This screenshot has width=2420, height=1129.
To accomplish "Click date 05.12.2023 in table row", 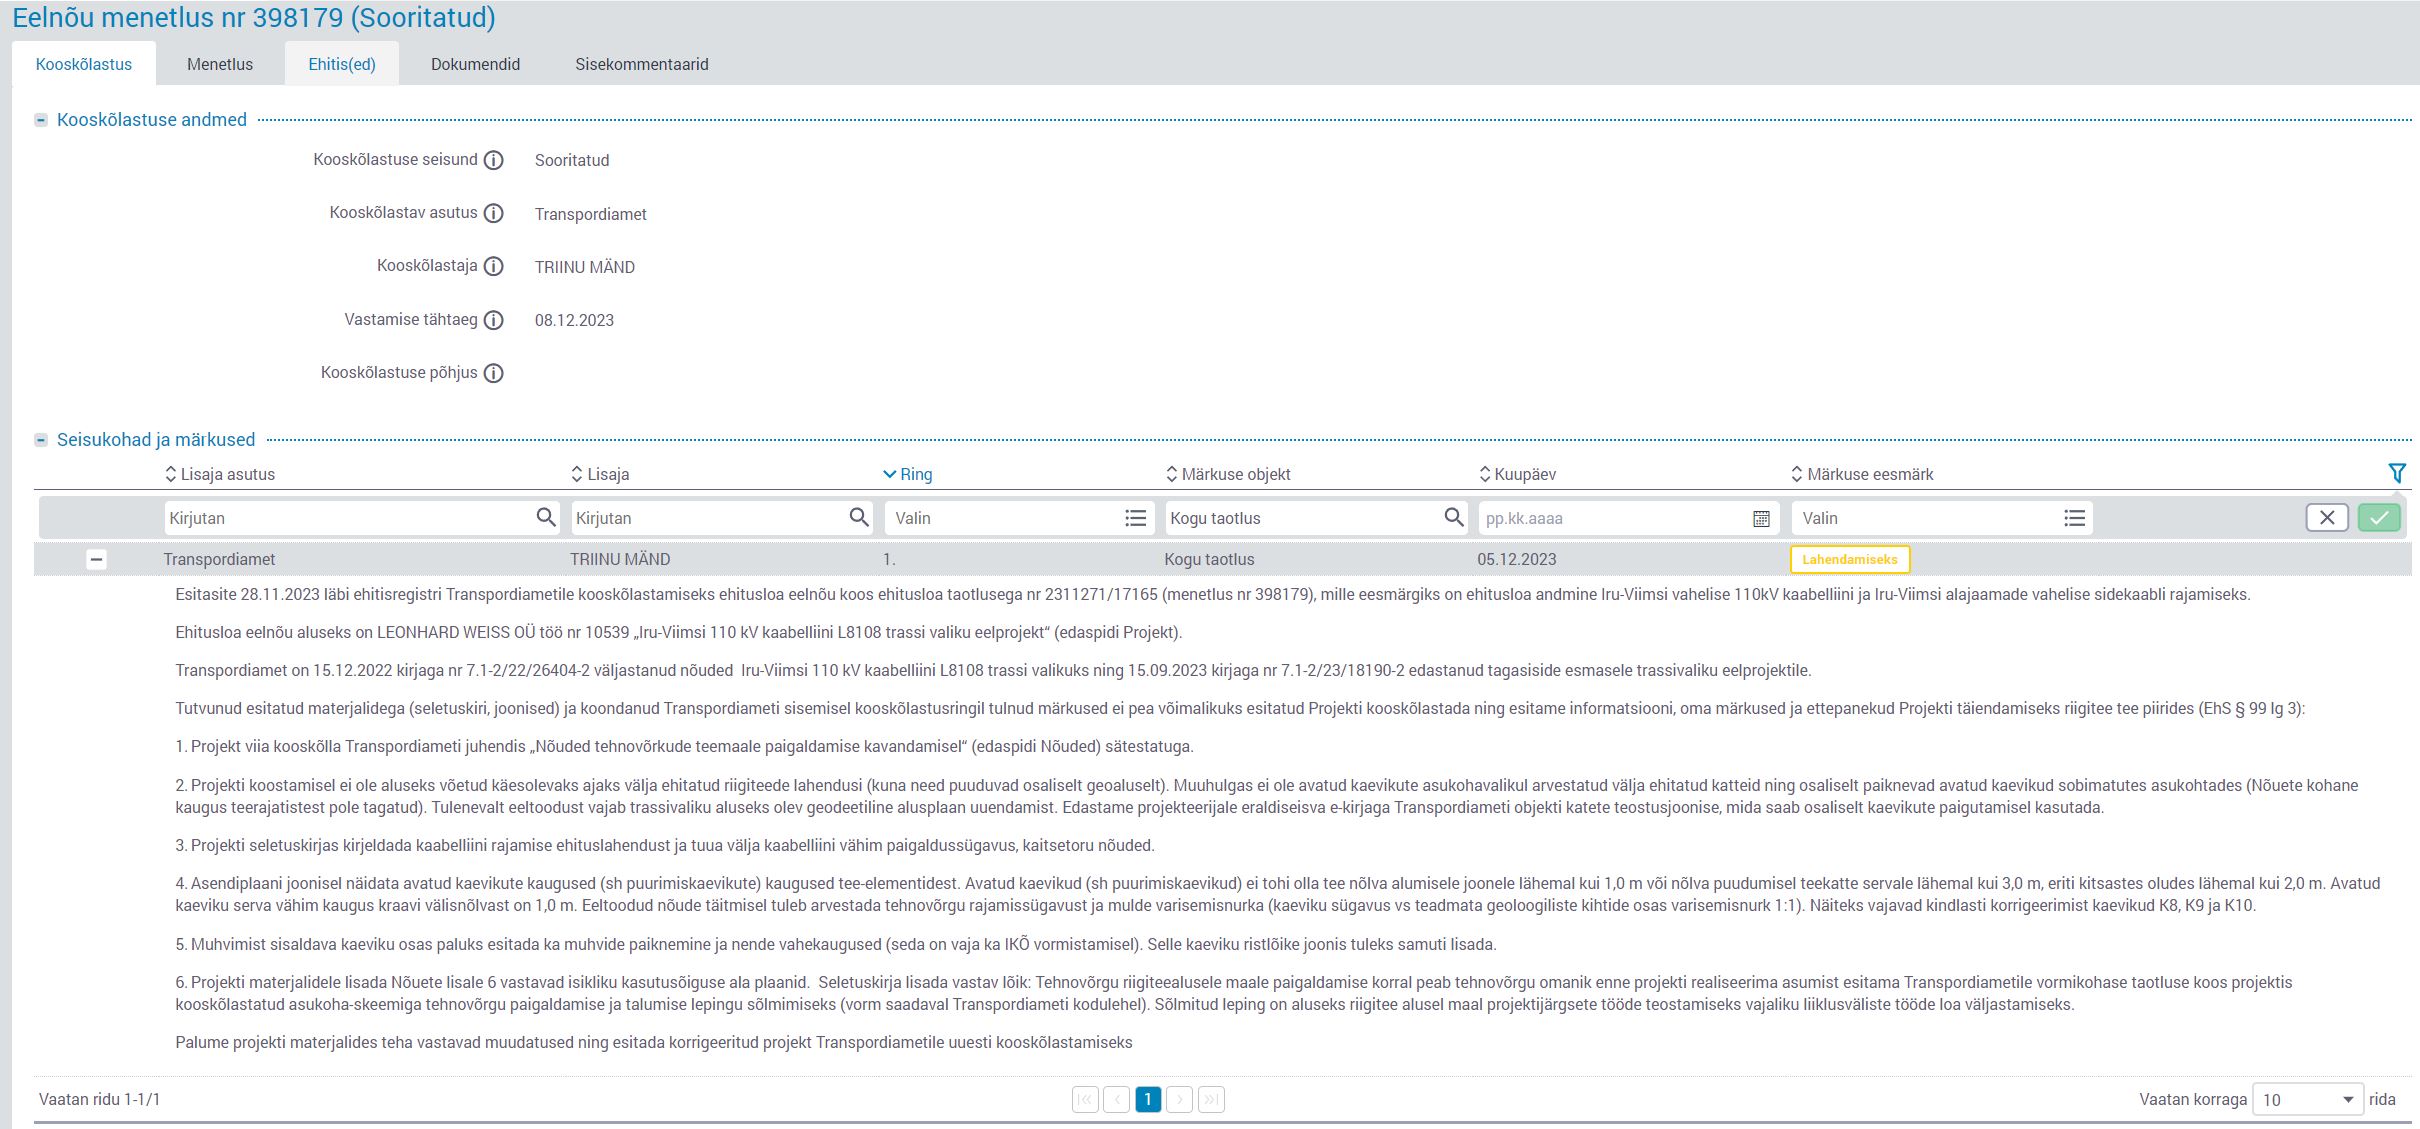I will click(x=1516, y=560).
